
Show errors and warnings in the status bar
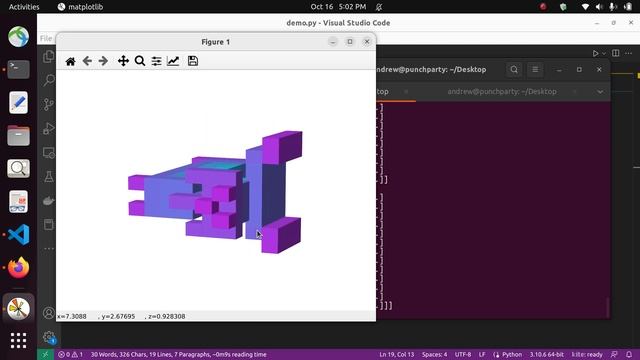pos(70,354)
